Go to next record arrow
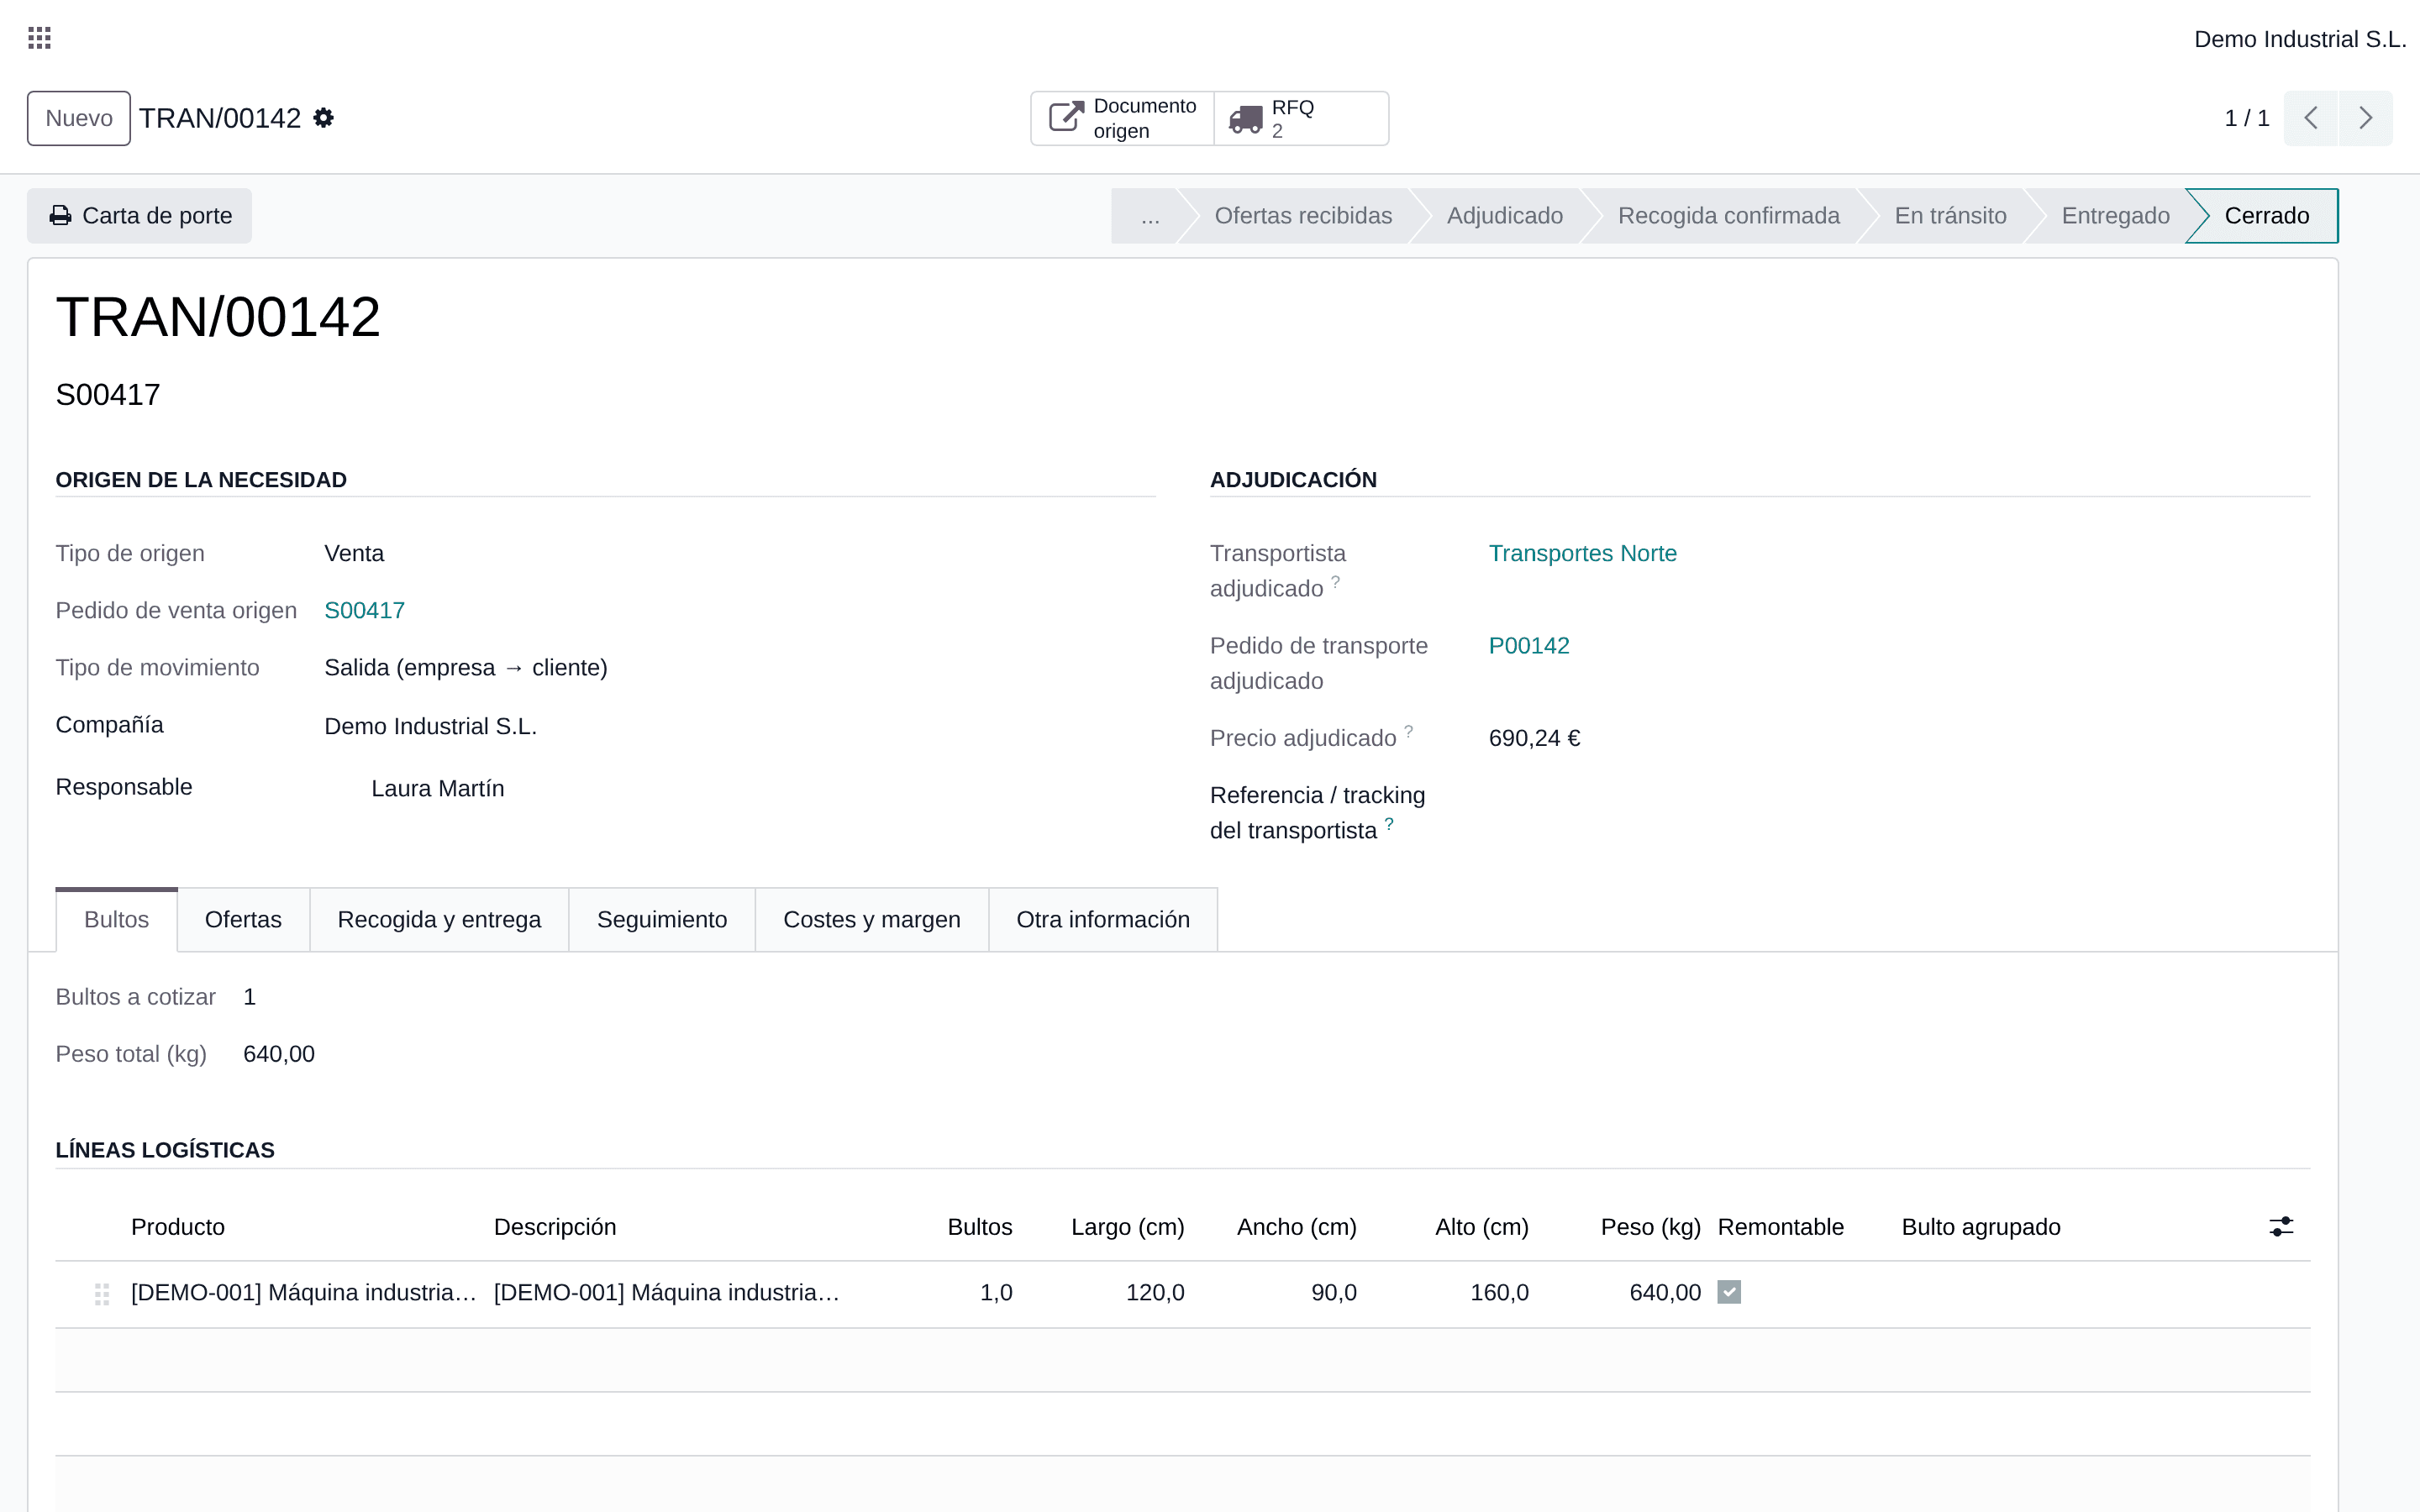The height and width of the screenshot is (1512, 2420). (x=2366, y=118)
